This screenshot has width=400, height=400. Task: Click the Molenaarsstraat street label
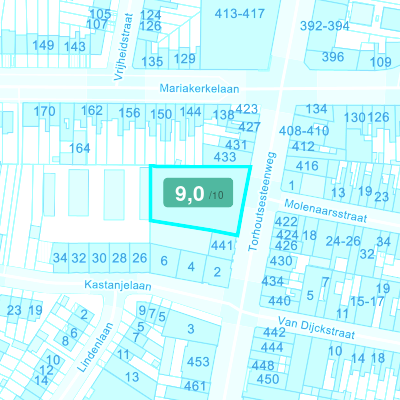click(326, 211)
